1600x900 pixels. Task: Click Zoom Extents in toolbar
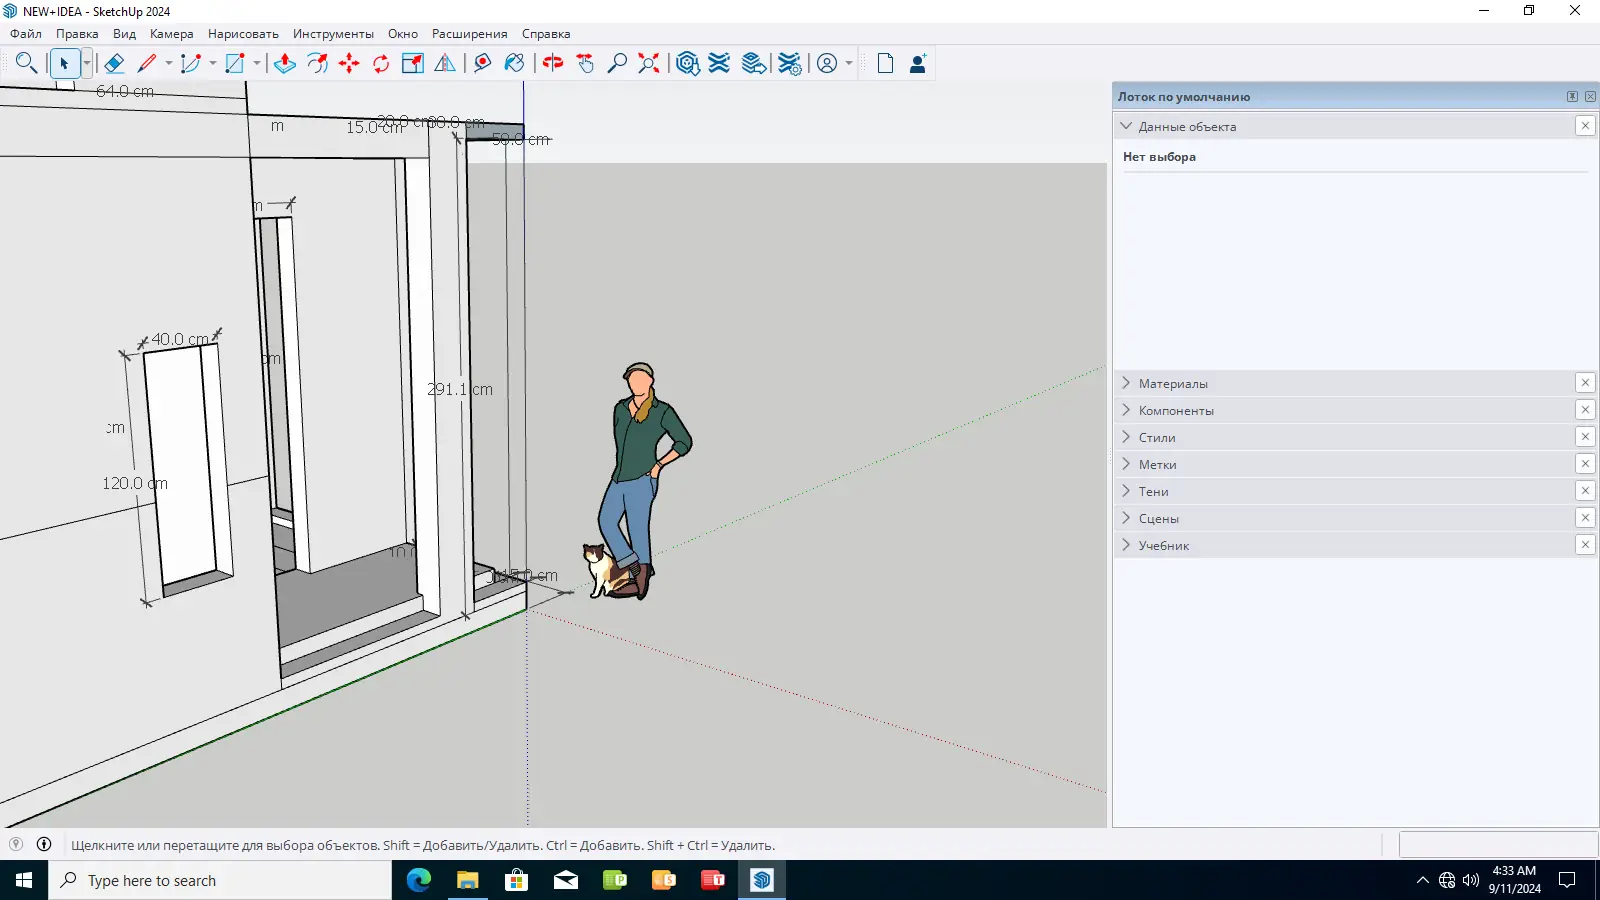[649, 64]
